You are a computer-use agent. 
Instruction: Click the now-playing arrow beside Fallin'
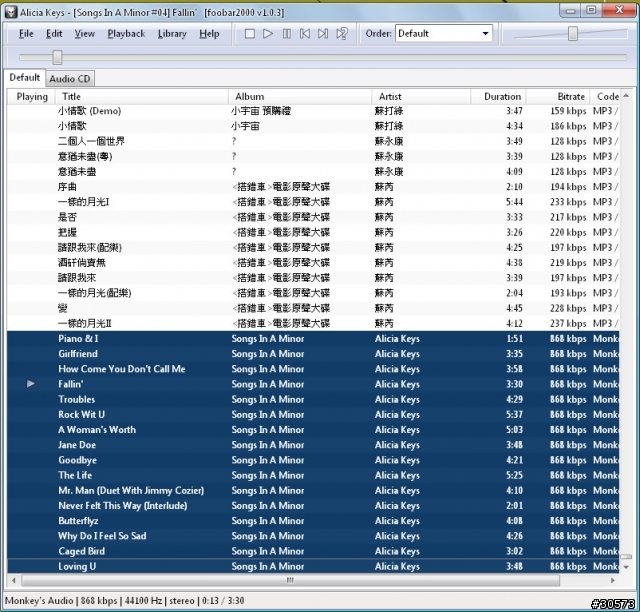[x=31, y=384]
